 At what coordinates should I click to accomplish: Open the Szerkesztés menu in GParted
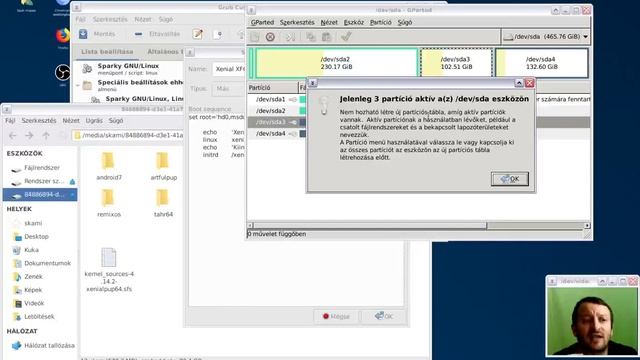[297, 22]
